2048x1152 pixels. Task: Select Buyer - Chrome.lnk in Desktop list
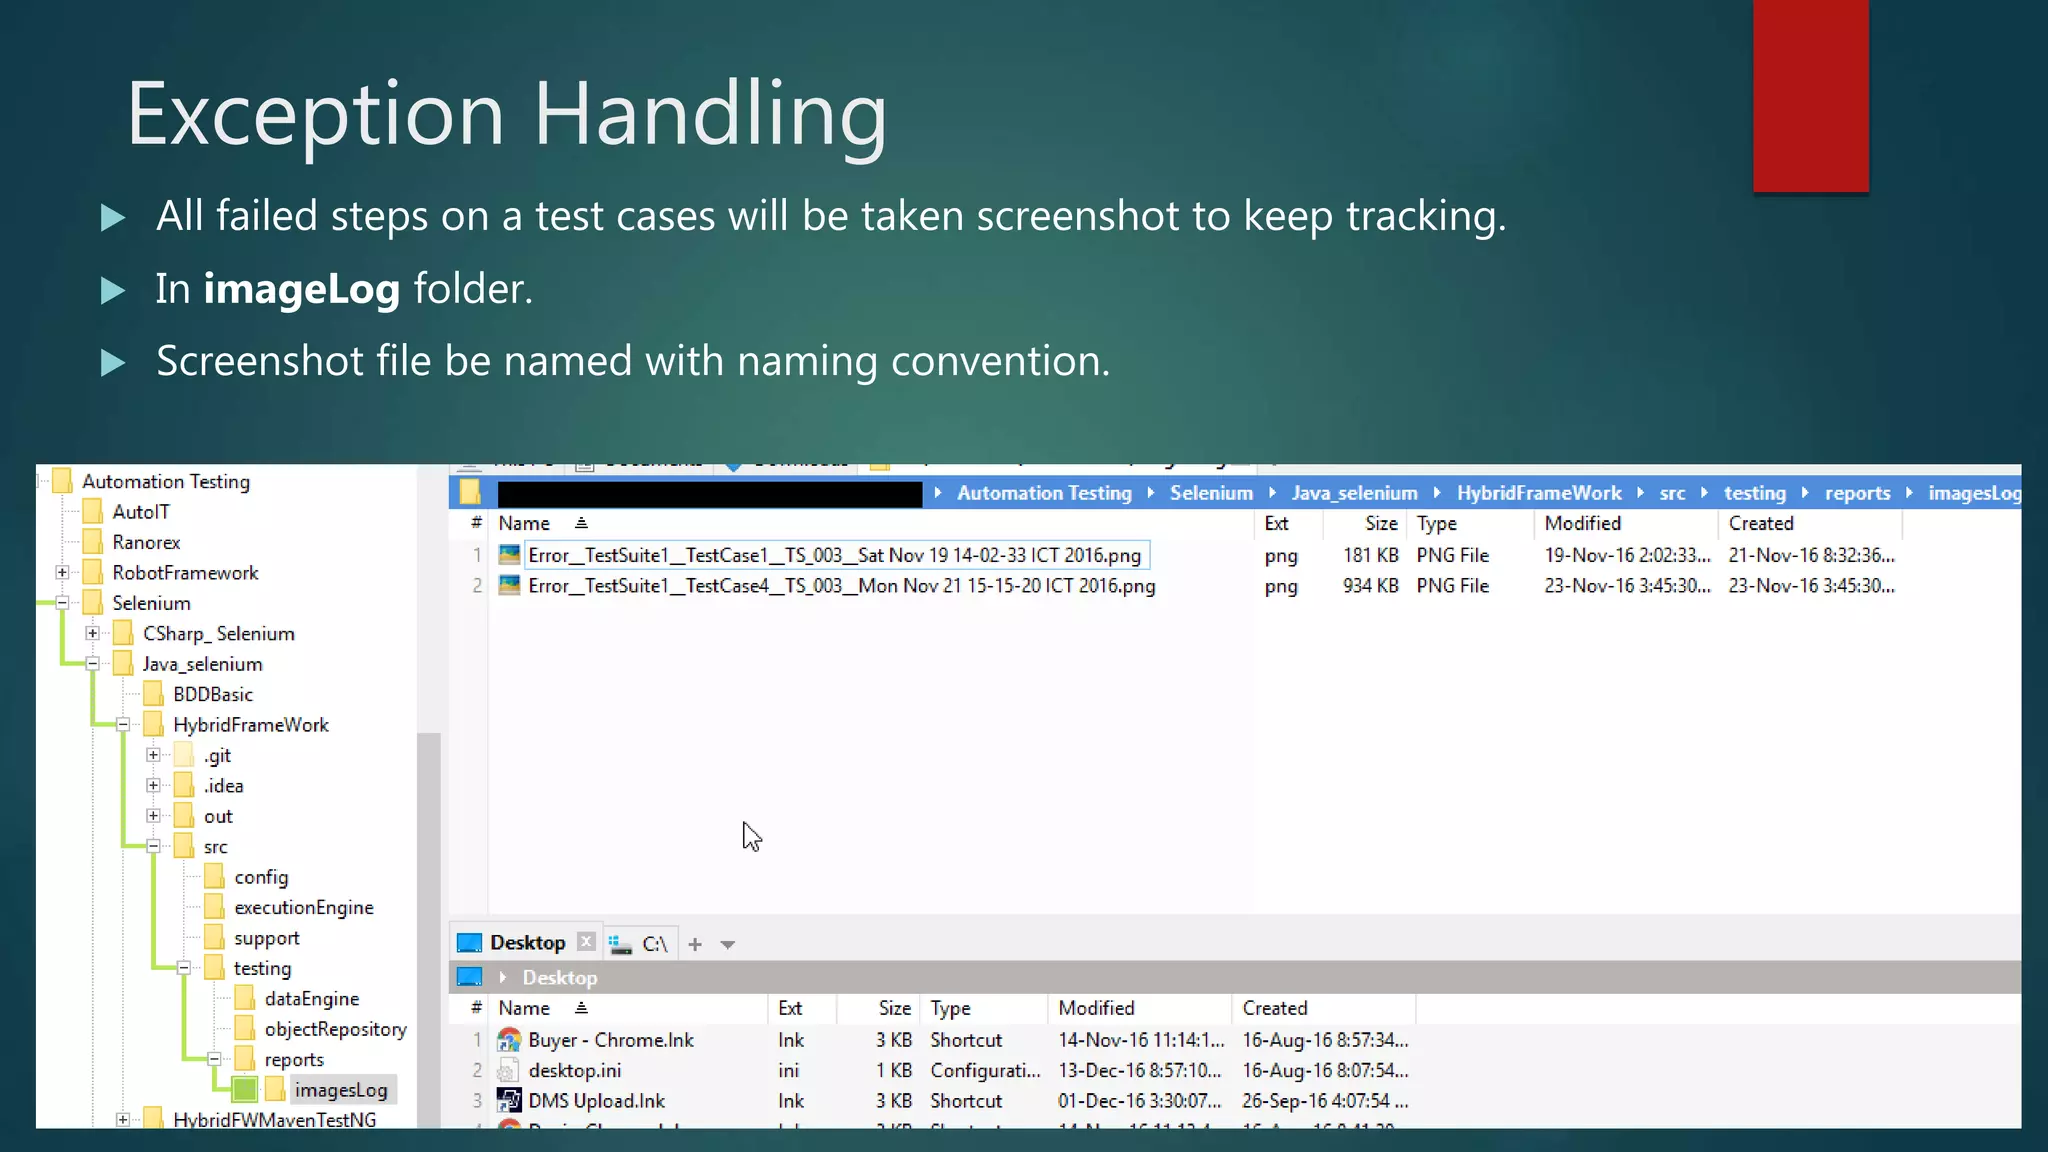tap(611, 1040)
